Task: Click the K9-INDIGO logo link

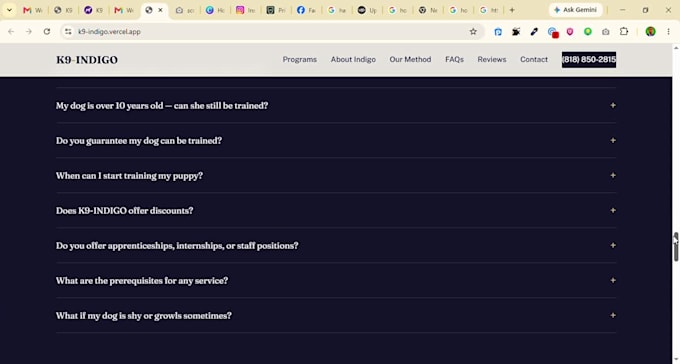Action: 87,60
